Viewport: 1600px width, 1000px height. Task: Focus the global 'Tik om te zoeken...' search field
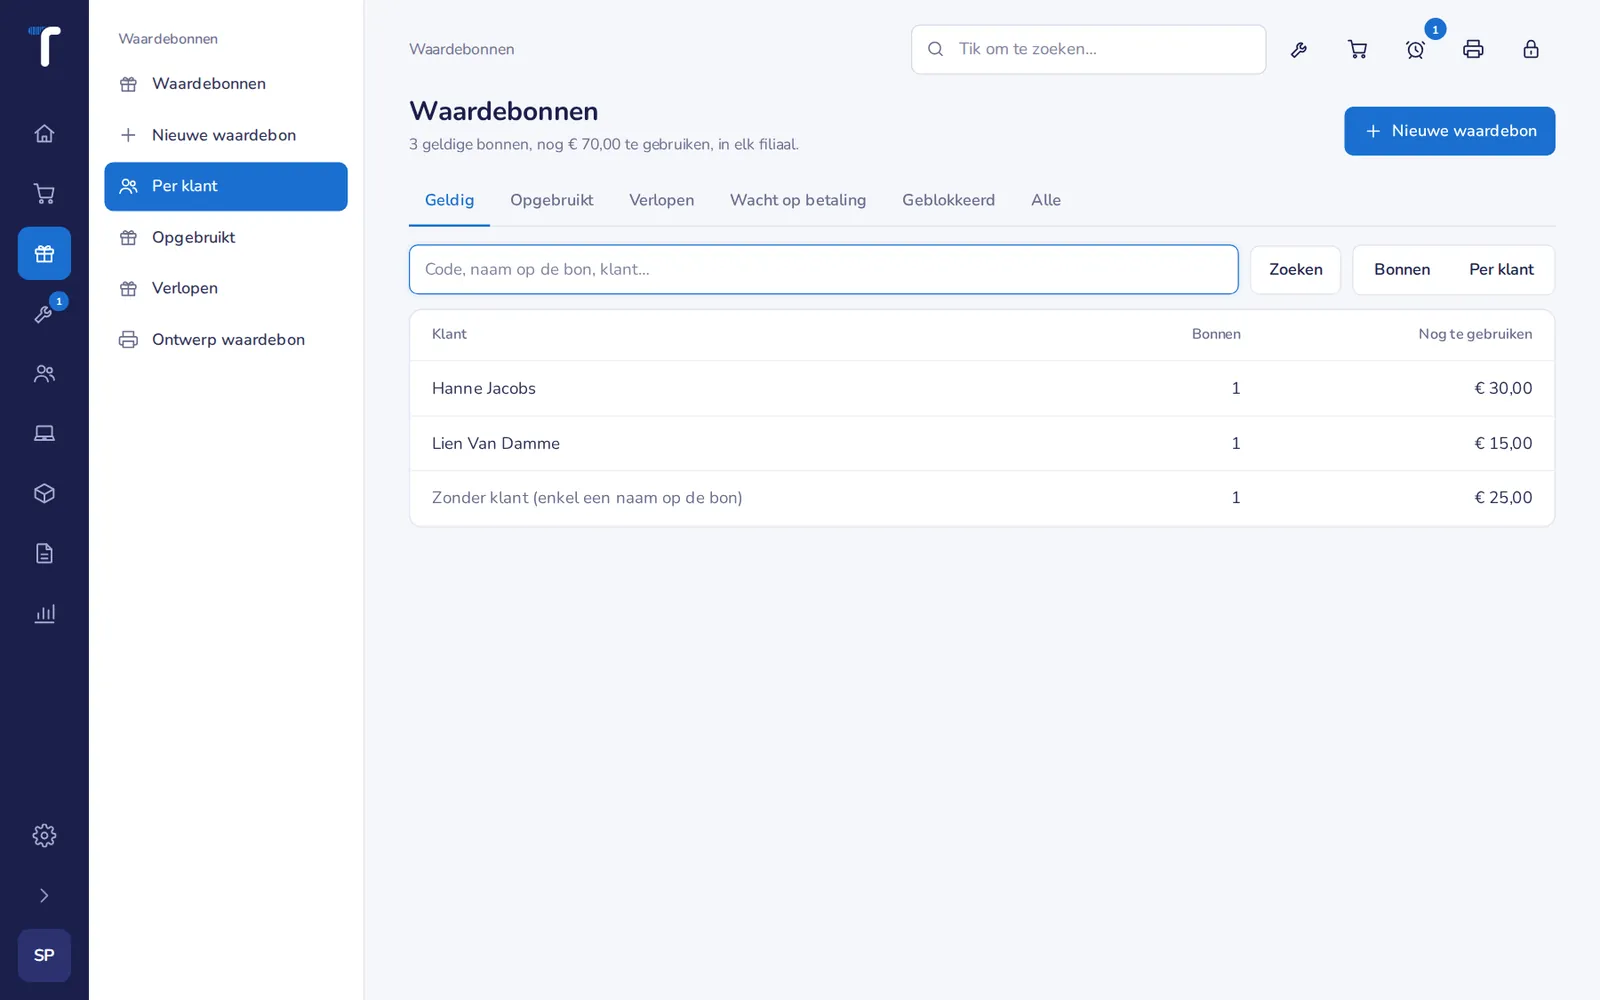click(x=1088, y=49)
